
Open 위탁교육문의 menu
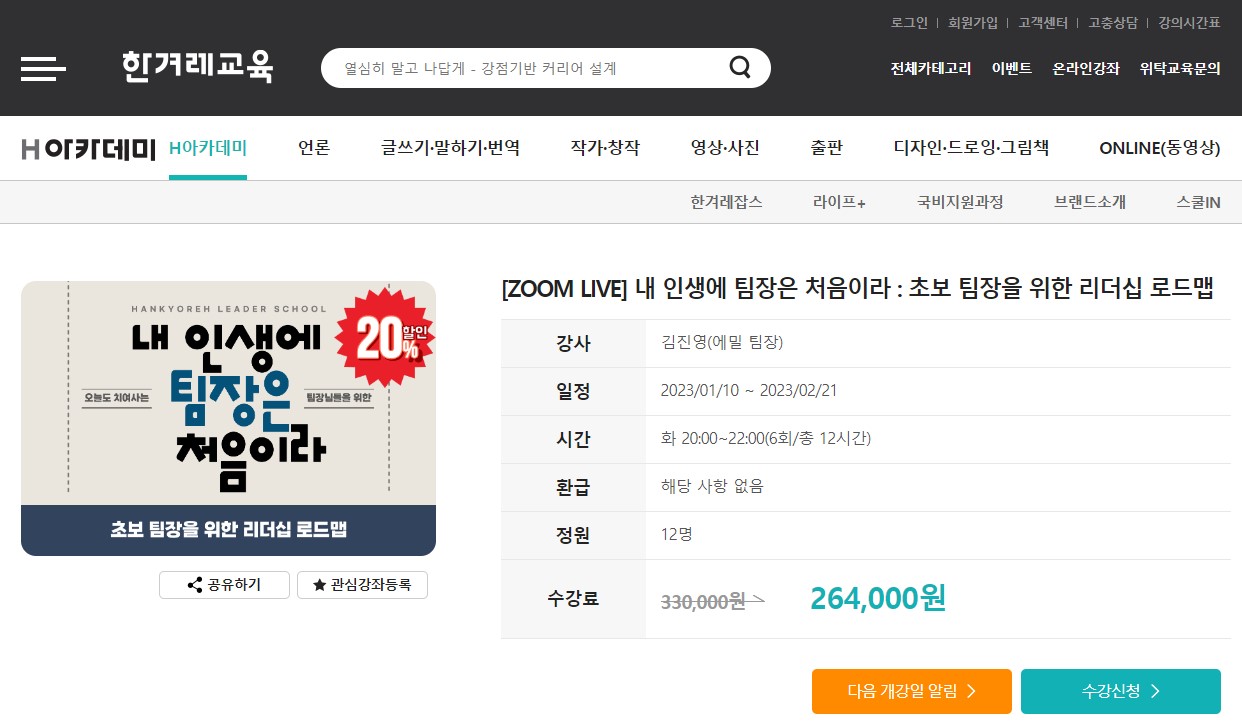click(x=1180, y=68)
